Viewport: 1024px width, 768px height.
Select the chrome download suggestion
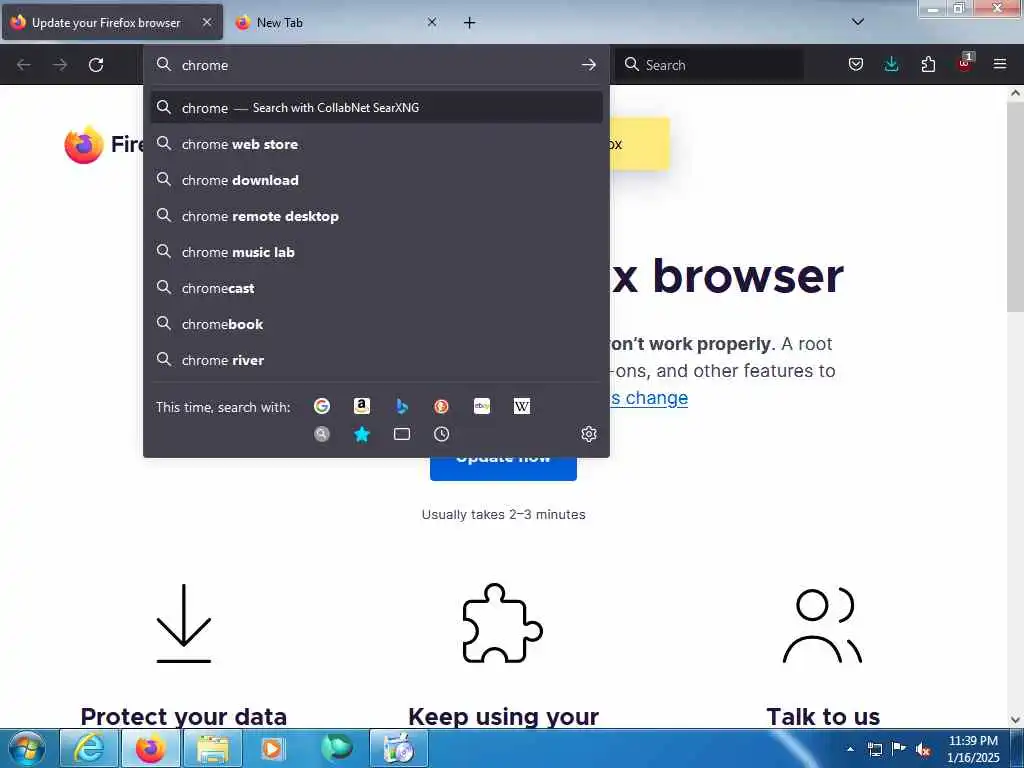click(377, 180)
